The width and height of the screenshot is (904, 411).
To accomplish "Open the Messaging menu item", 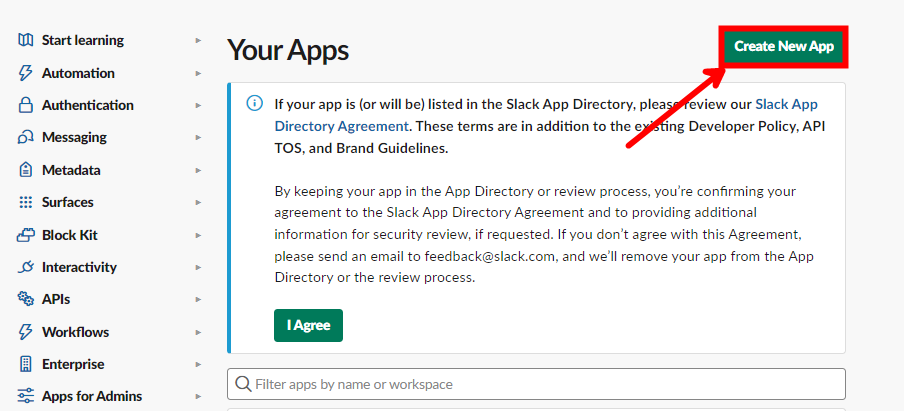I will (x=74, y=137).
